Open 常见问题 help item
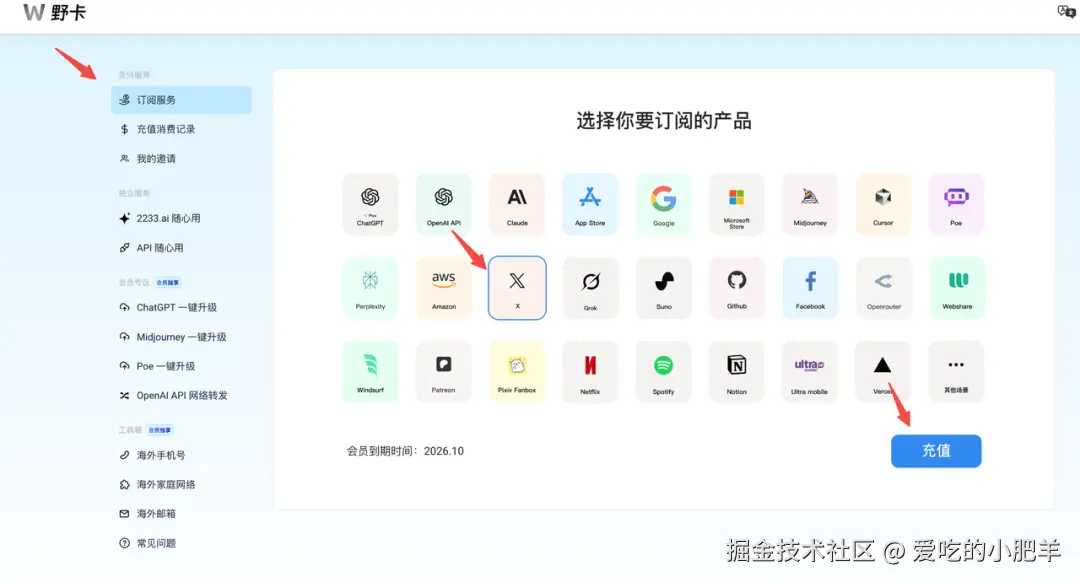The image size is (1080, 583). [181, 543]
